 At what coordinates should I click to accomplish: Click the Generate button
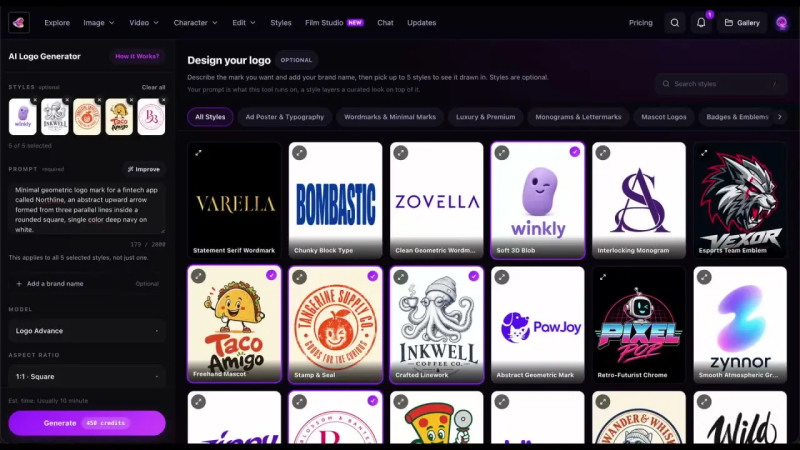point(87,423)
